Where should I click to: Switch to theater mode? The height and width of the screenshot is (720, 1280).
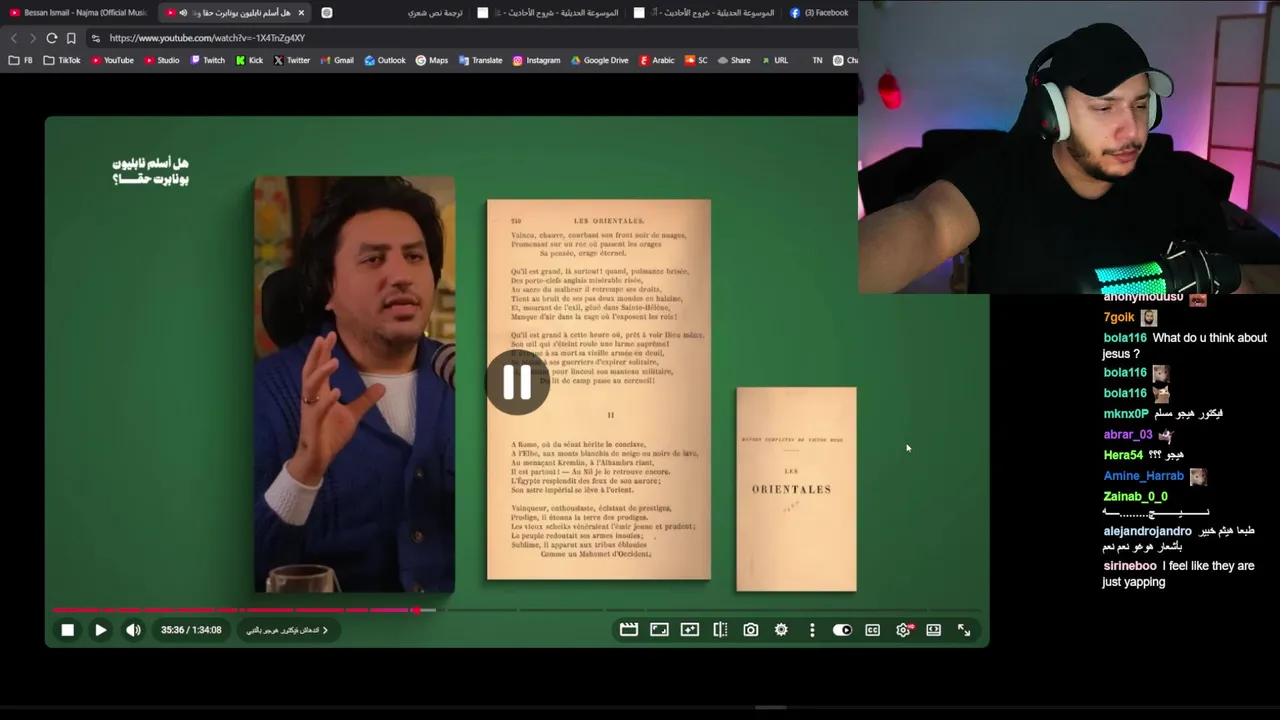pos(934,630)
